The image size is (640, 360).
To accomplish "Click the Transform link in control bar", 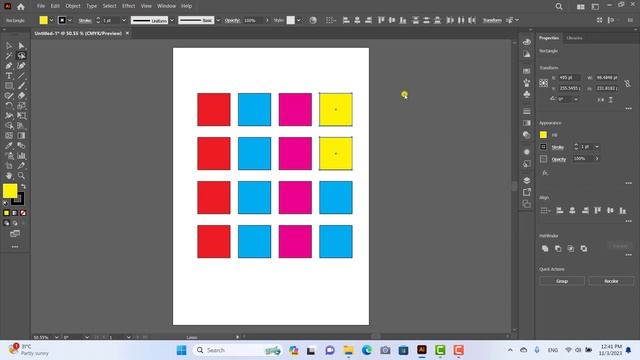I will pos(492,20).
